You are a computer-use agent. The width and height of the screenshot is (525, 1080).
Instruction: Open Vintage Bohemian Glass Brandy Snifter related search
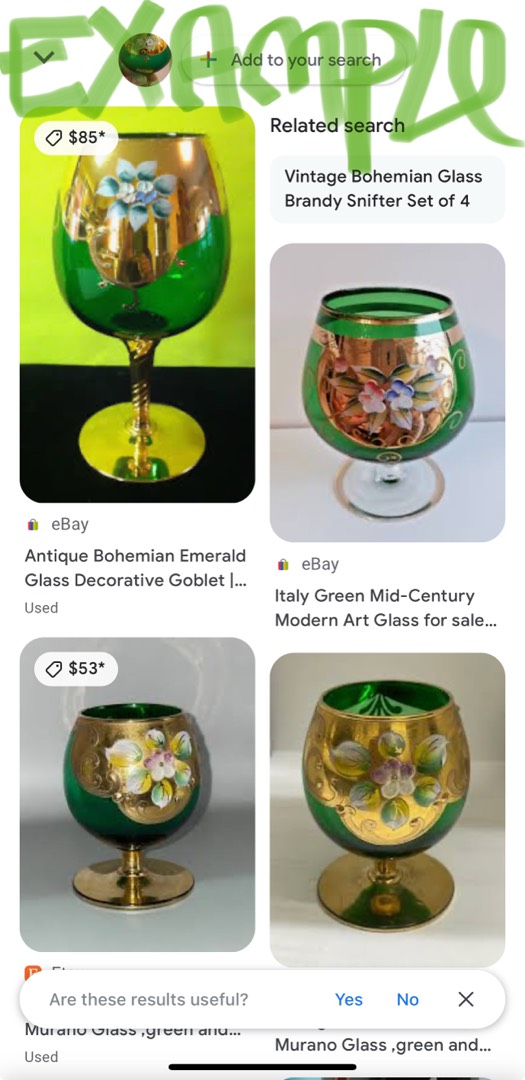pyautogui.click(x=387, y=189)
